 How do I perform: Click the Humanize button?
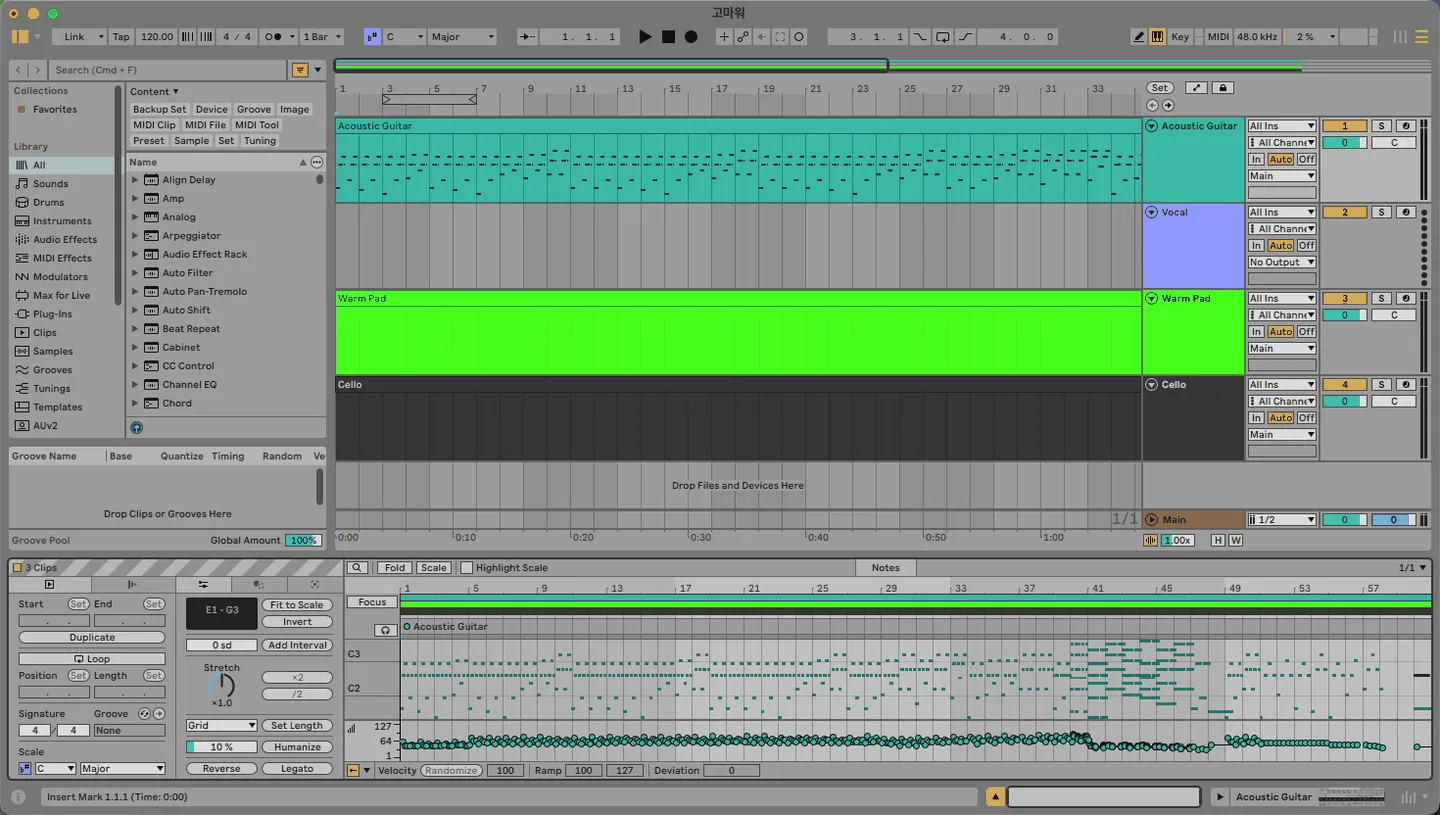pos(297,747)
